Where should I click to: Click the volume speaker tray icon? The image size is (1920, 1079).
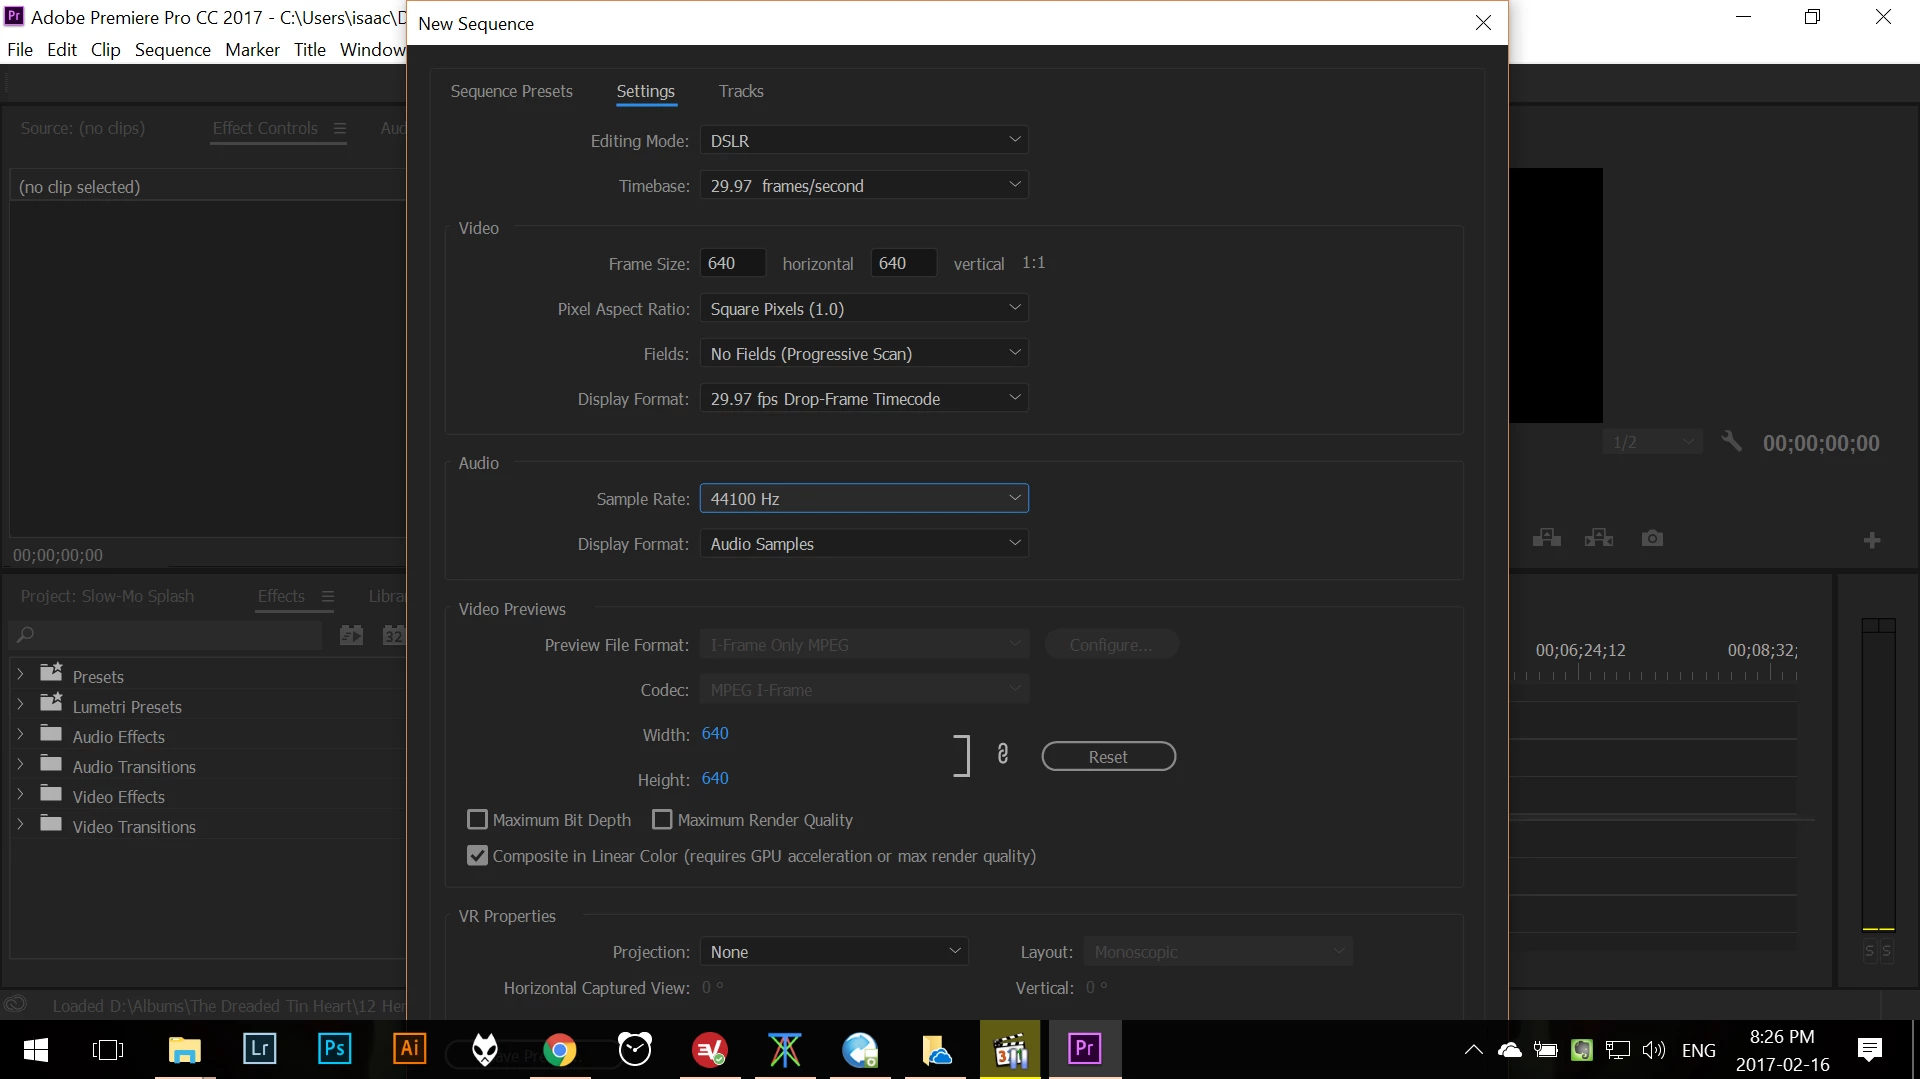(1654, 1050)
